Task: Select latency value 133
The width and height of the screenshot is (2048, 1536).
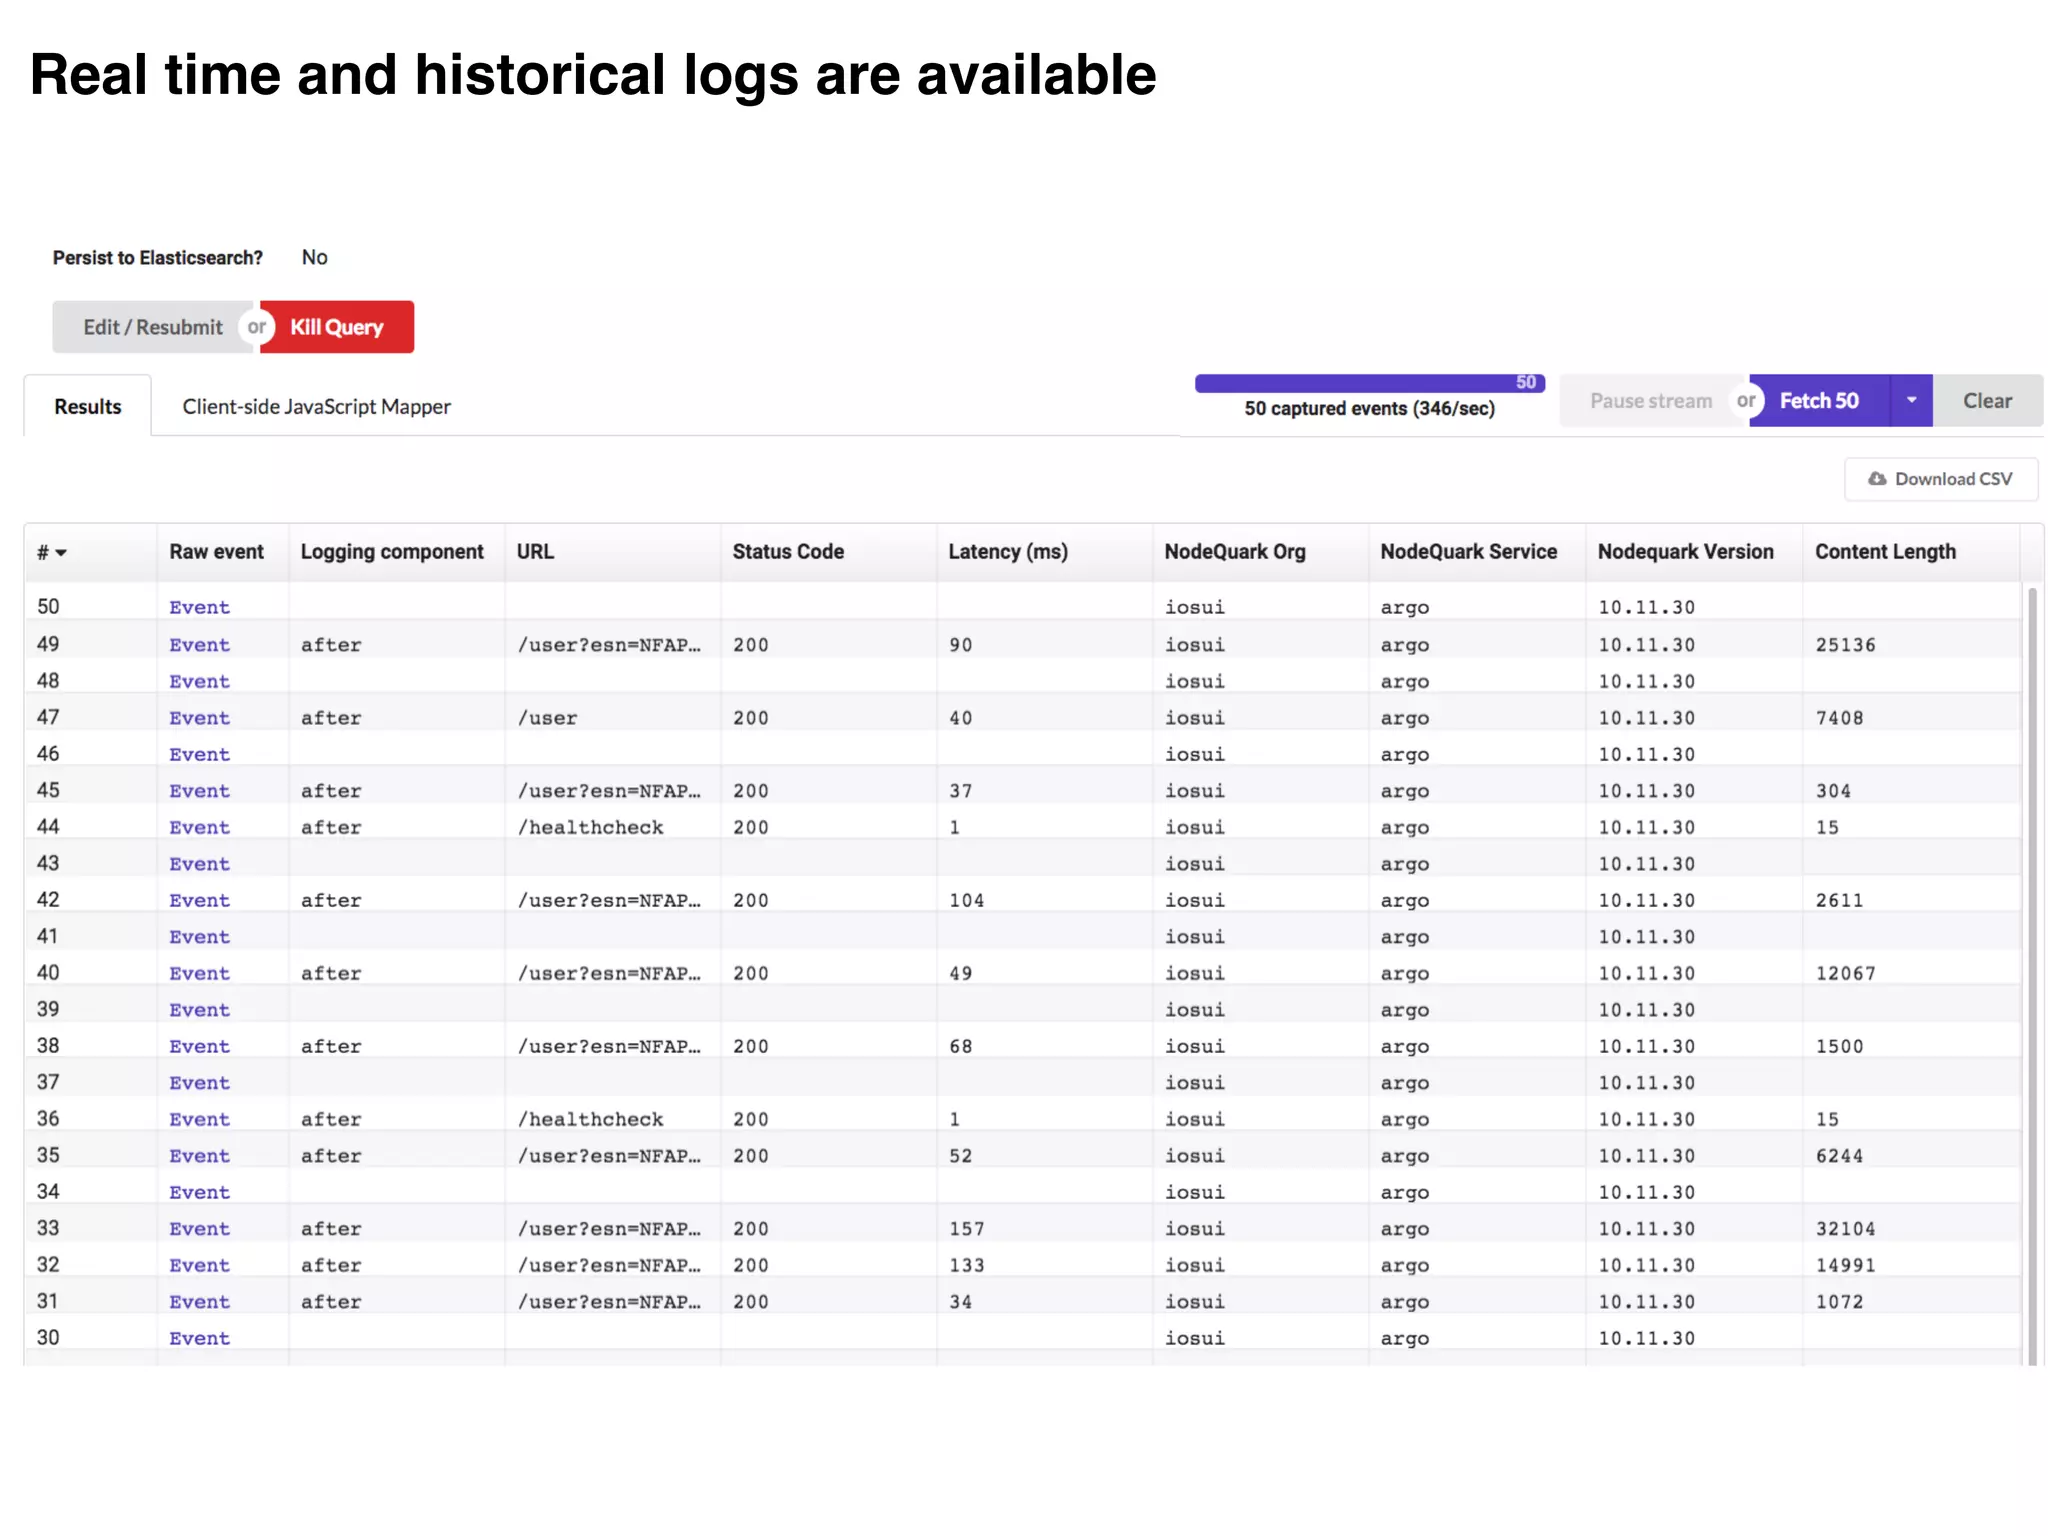Action: (966, 1265)
